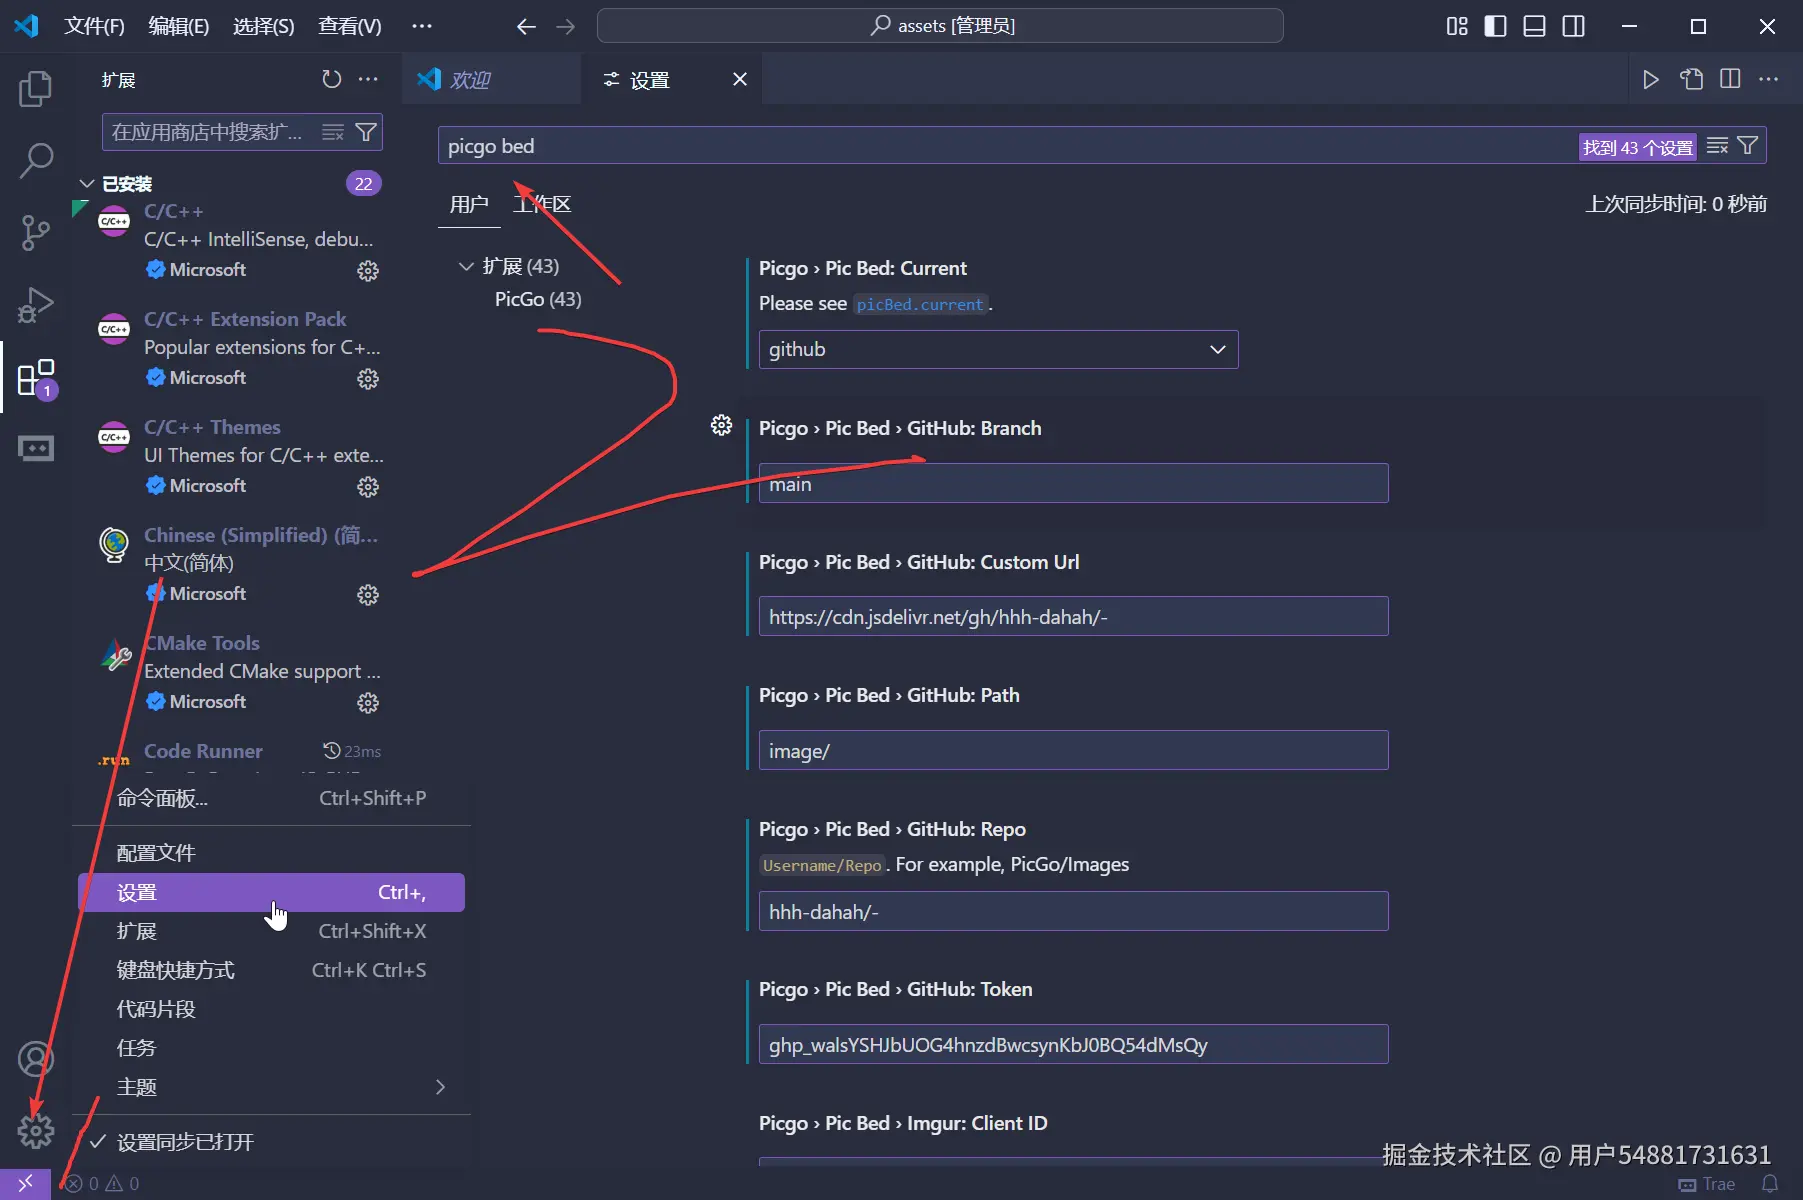Open gear menu for Chinese (Simplified) extension
This screenshot has height=1200, width=1803.
point(368,594)
